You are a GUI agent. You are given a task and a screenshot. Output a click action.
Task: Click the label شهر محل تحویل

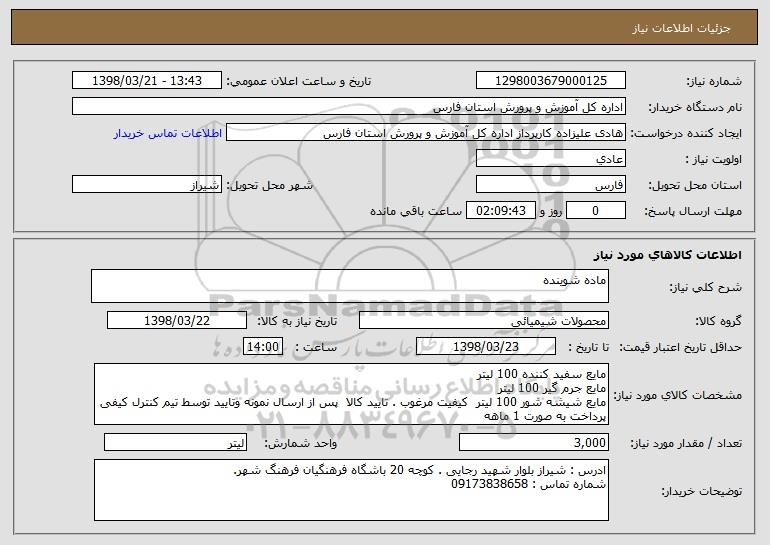point(270,186)
